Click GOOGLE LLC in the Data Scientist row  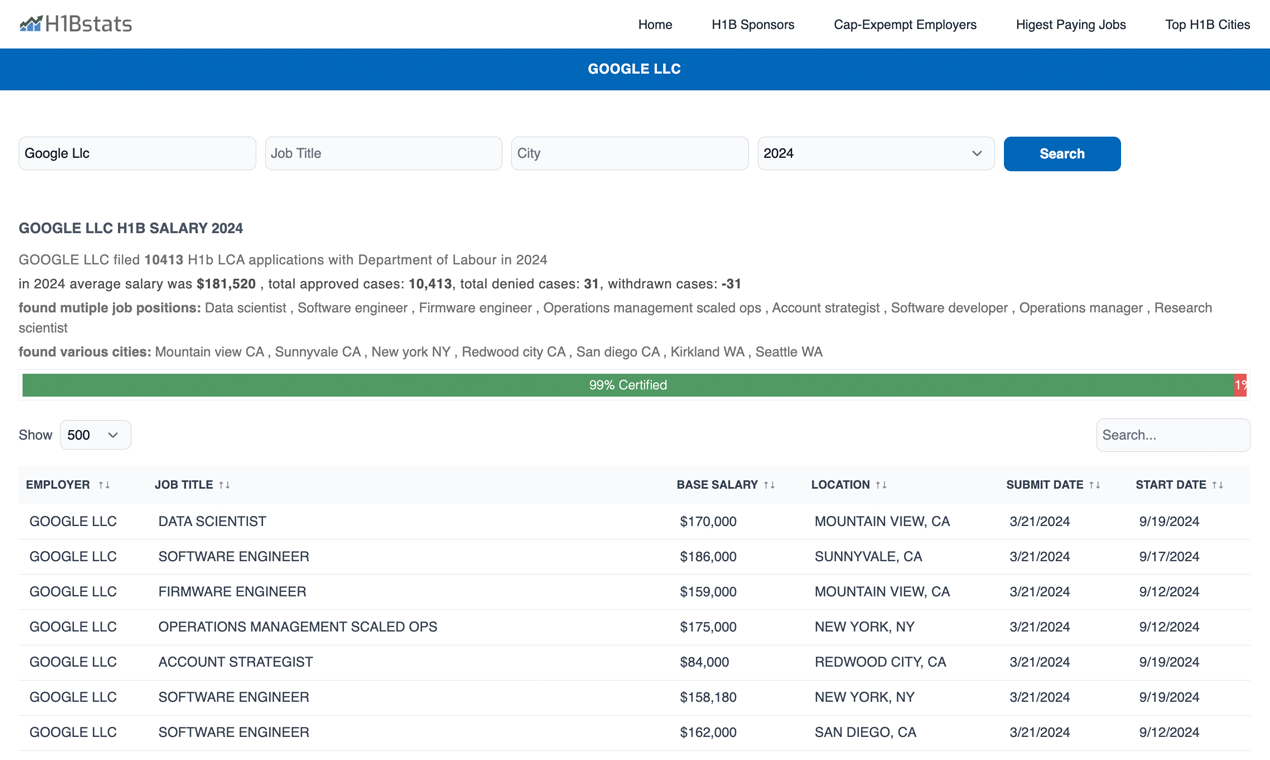point(73,522)
